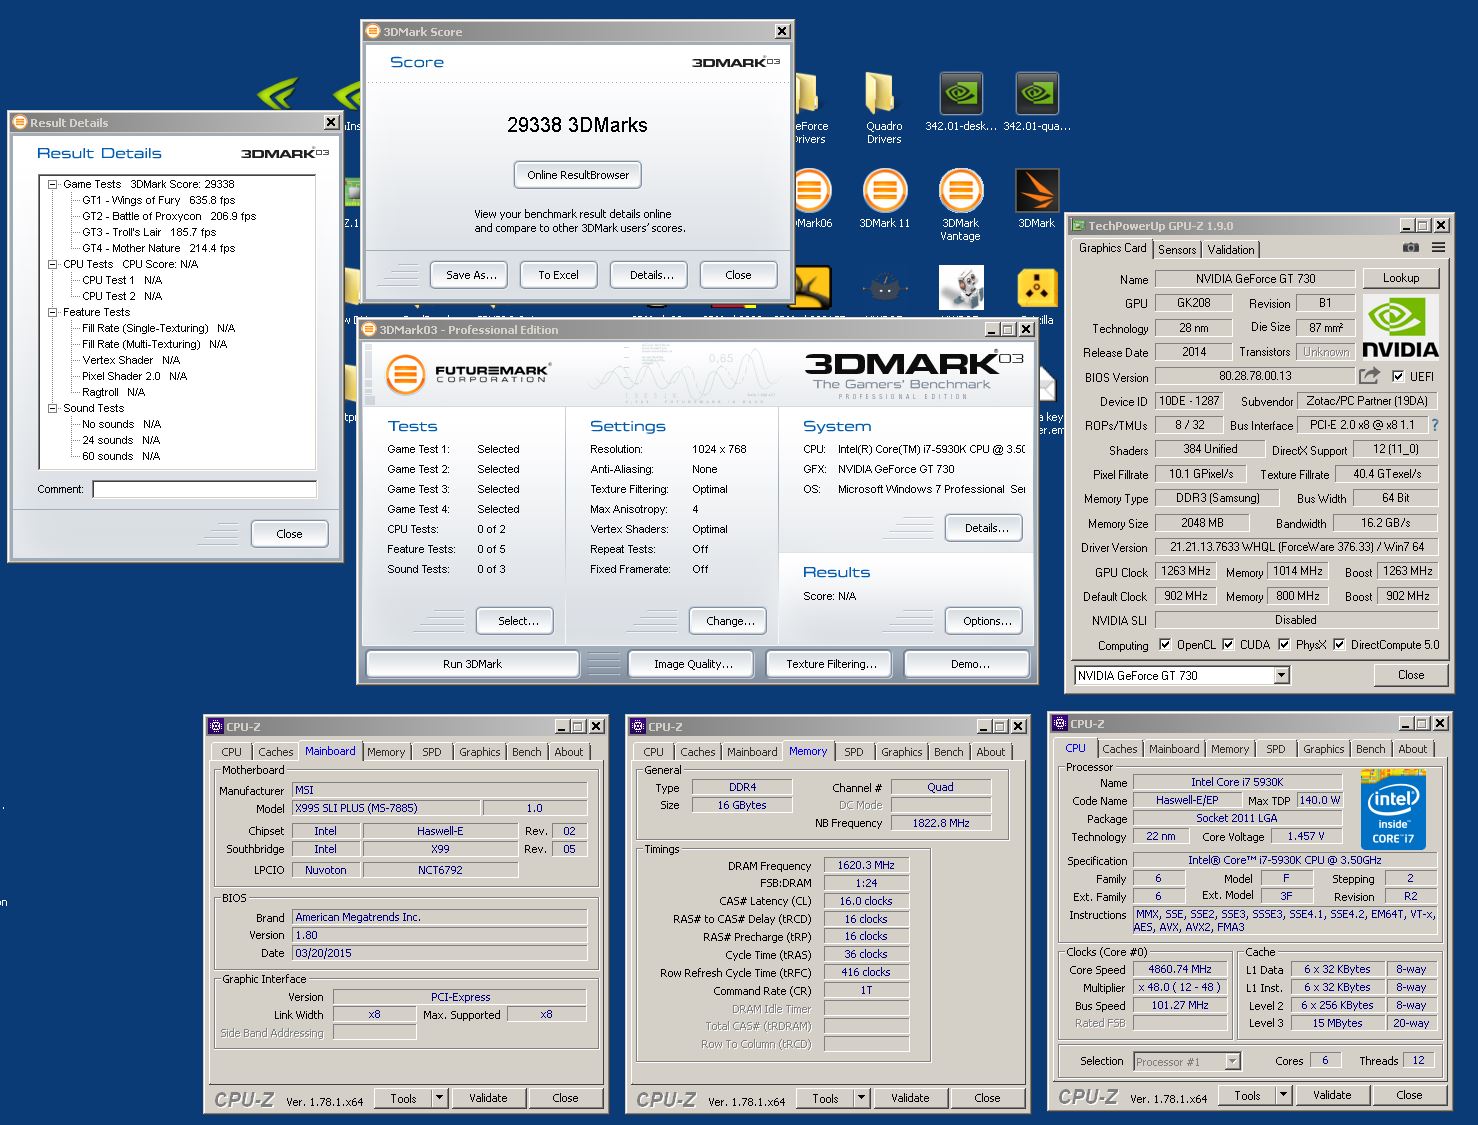Select the GT4 - Mother Nature result row
Screen dimensions: 1478x1125
(158, 248)
